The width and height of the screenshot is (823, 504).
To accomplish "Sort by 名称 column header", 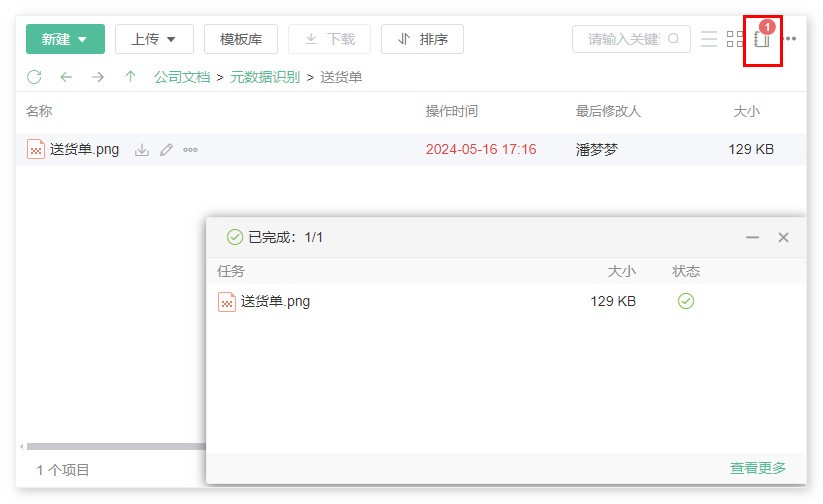I will coord(39,111).
